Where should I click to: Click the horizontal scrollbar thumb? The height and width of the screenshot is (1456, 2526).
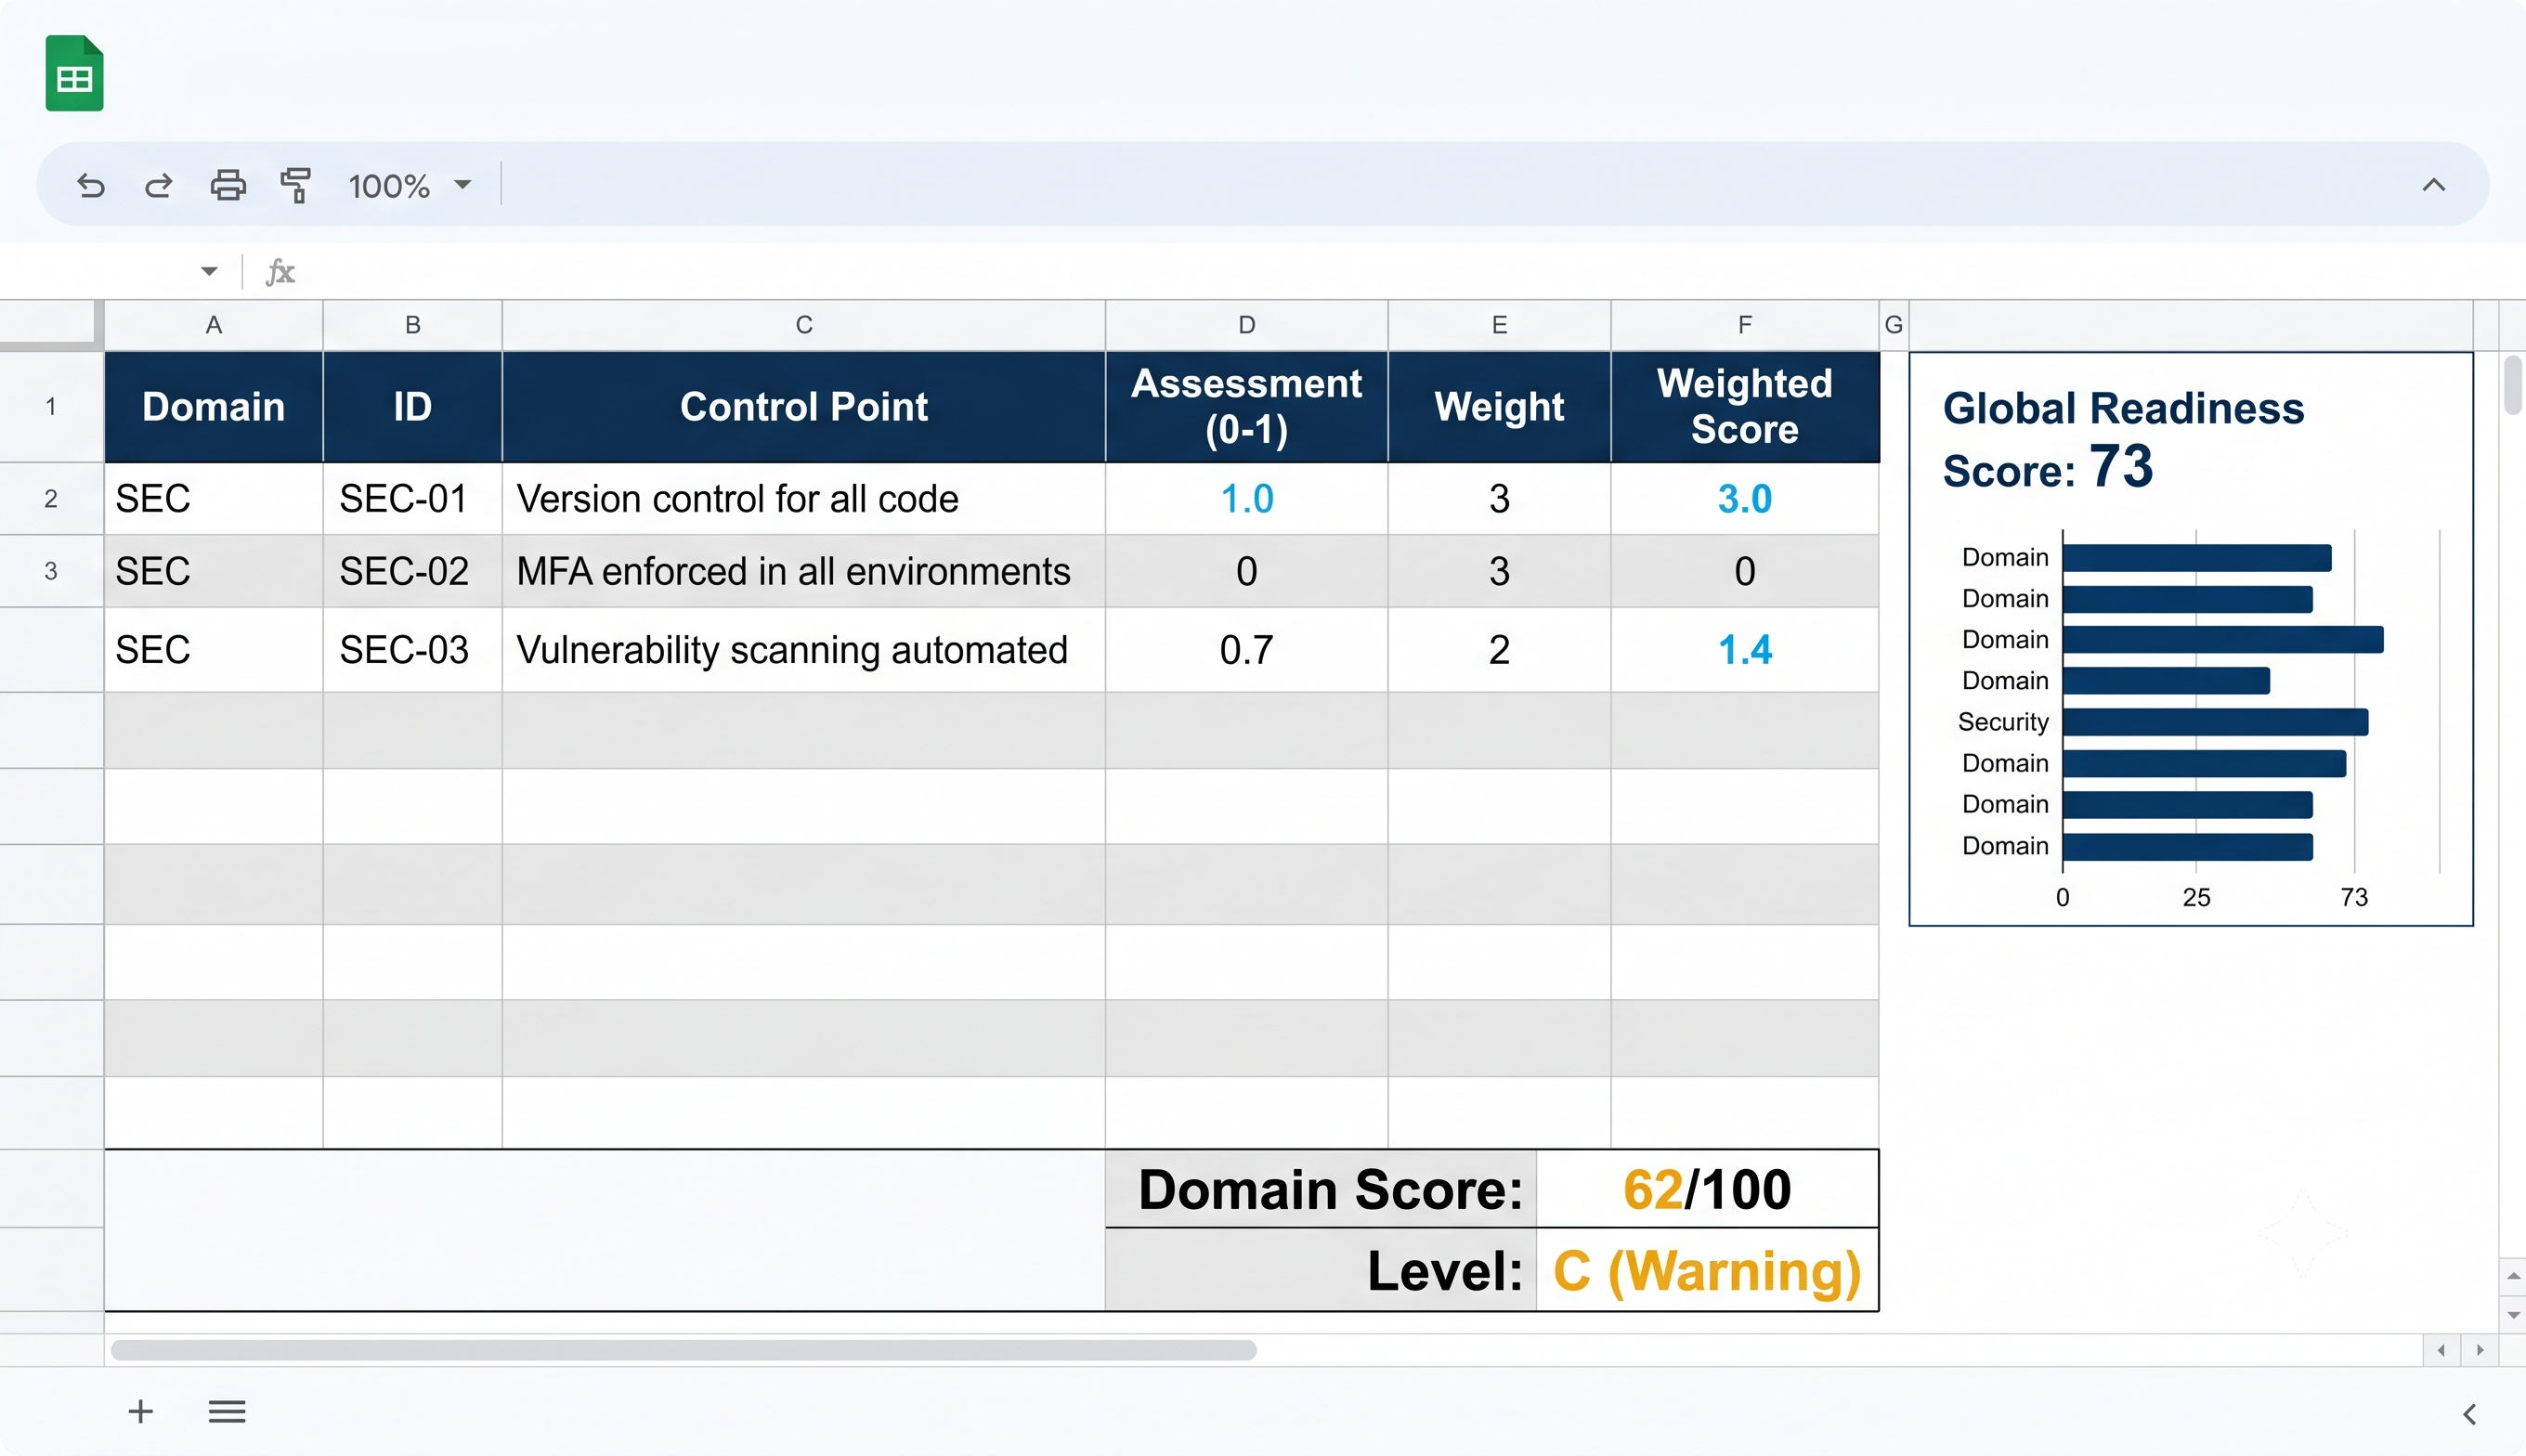click(683, 1350)
